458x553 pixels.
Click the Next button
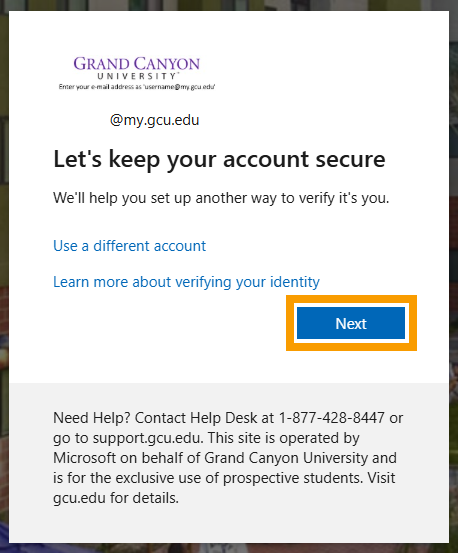point(351,323)
